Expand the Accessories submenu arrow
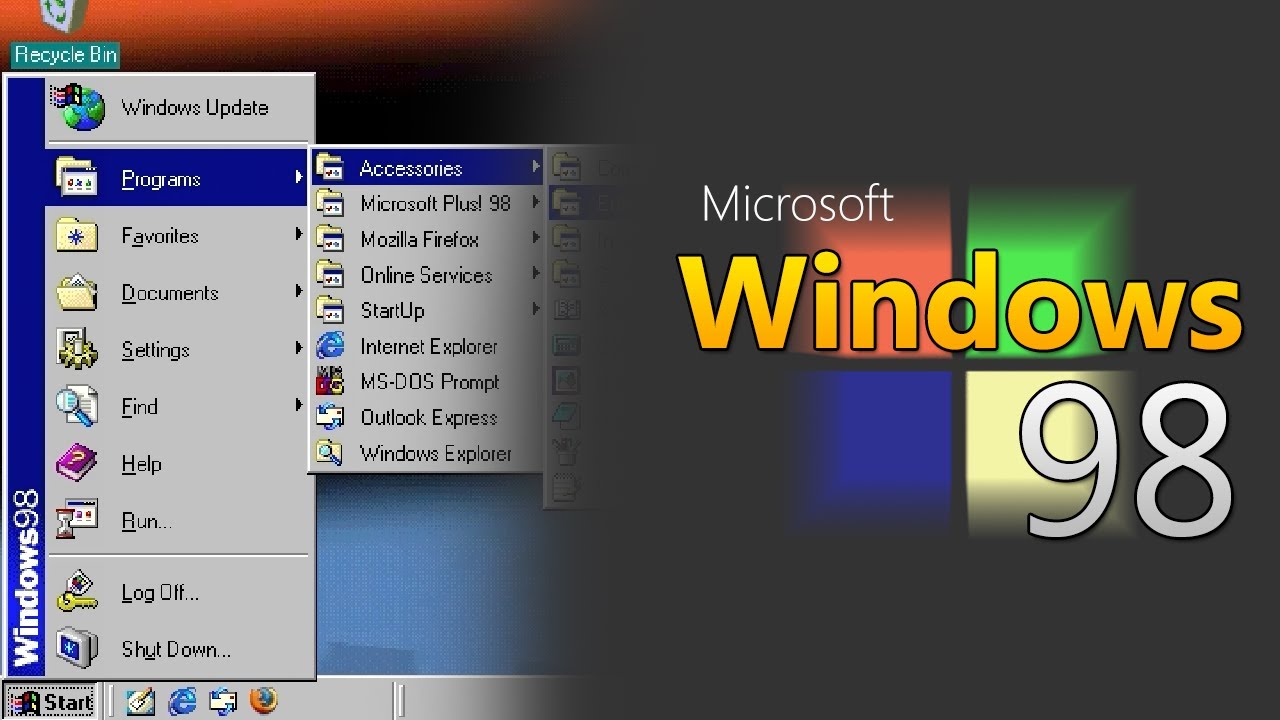The height and width of the screenshot is (720, 1280). pos(536,167)
